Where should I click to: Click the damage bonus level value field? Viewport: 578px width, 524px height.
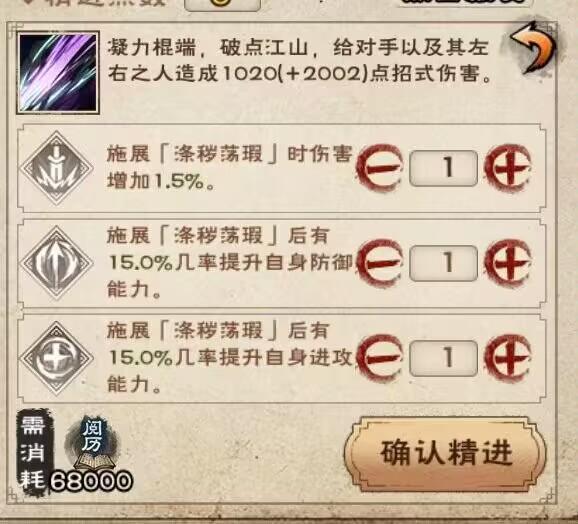click(443, 168)
